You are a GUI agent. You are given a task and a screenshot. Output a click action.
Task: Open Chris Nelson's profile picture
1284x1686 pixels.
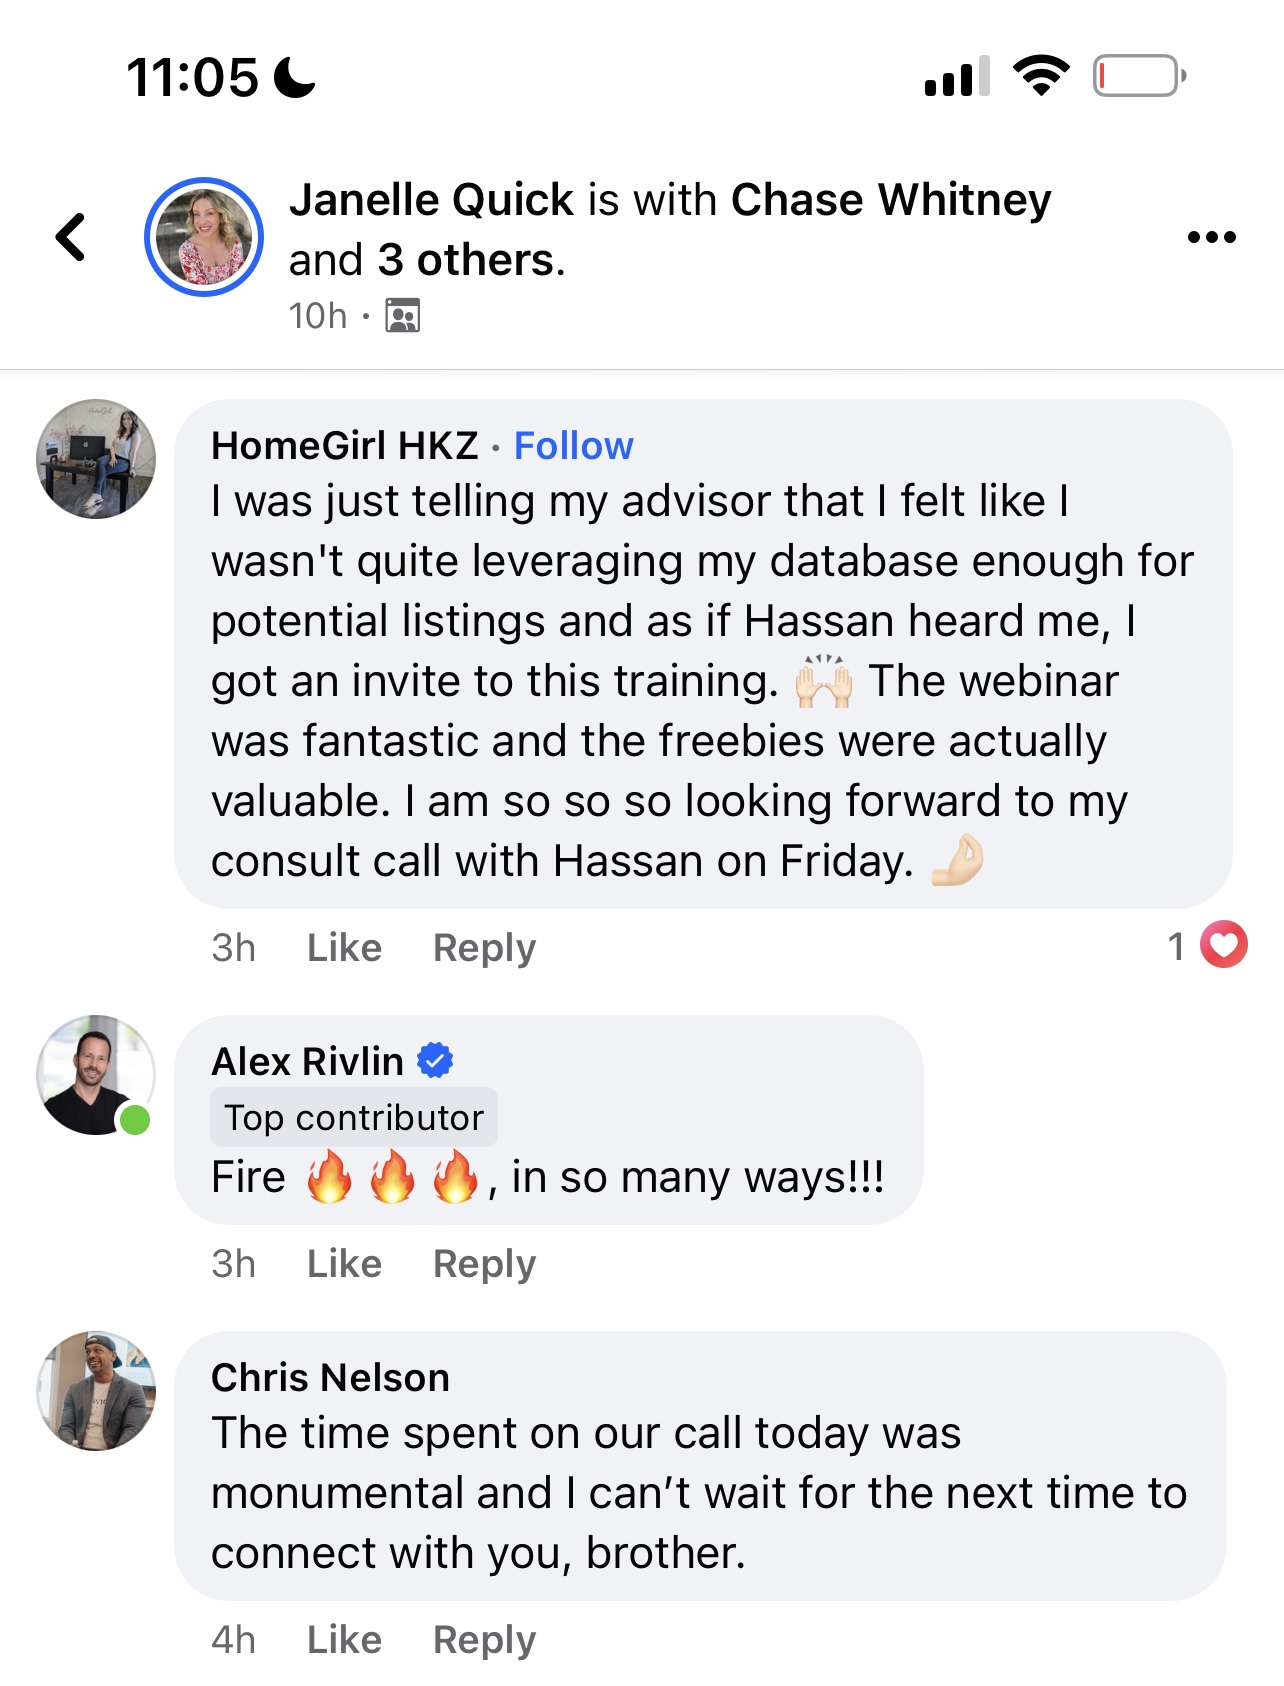(96, 1391)
